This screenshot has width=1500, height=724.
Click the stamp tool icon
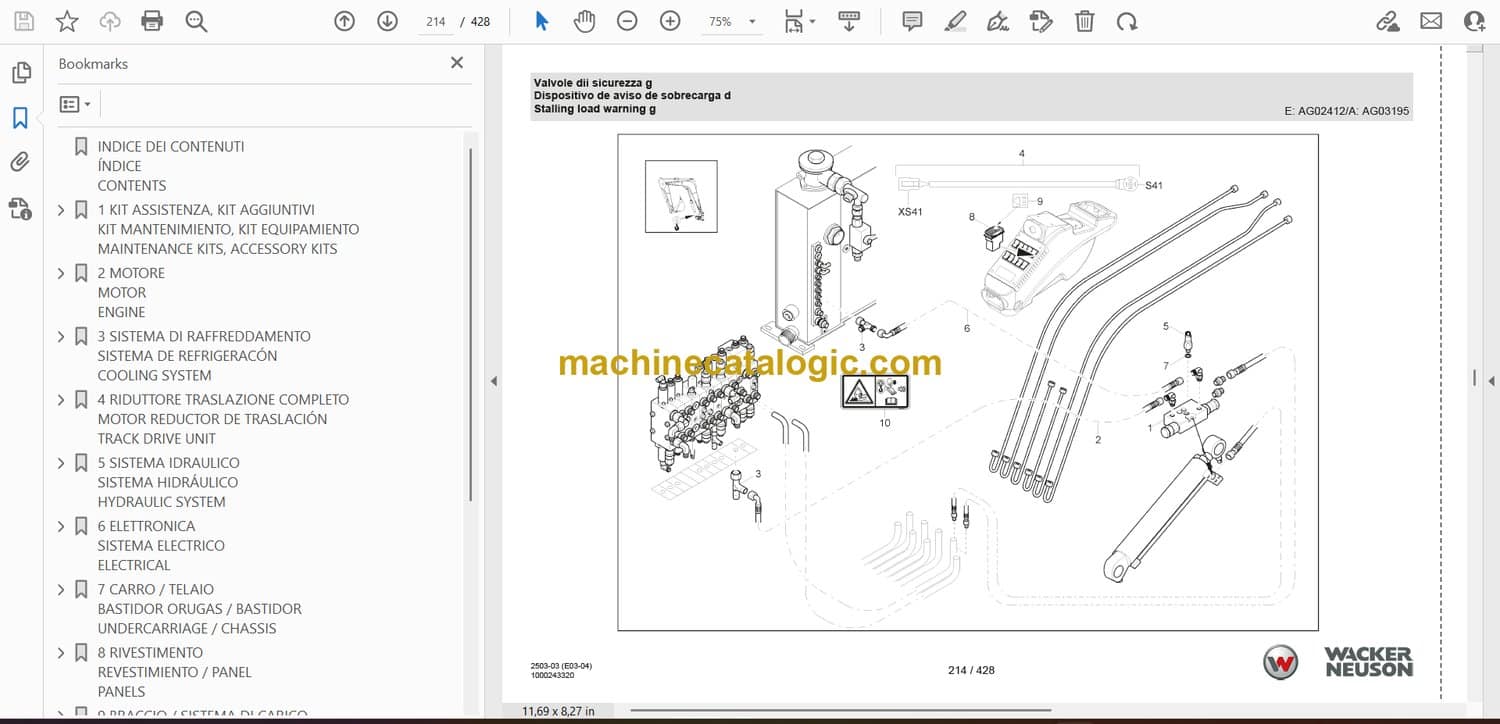point(1041,21)
